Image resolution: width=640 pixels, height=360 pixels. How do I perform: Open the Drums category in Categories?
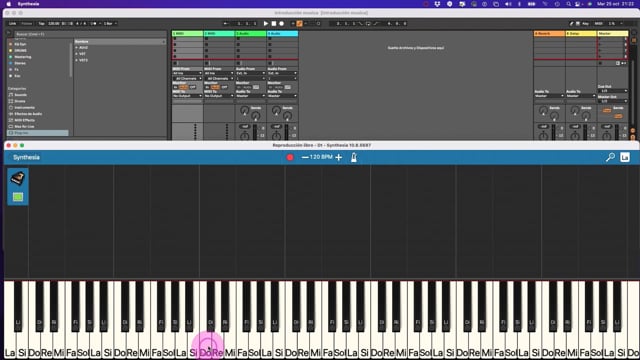click(x=20, y=101)
